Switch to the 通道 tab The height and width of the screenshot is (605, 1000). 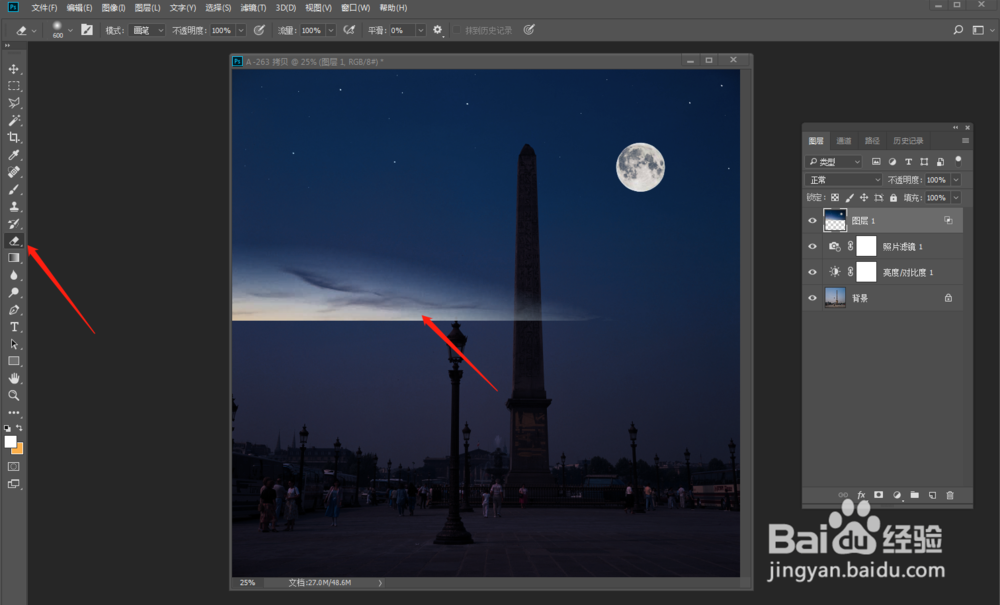(x=844, y=140)
